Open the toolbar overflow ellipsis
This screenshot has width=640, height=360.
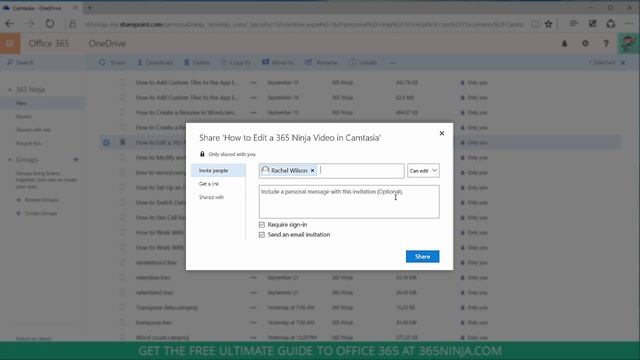[x=393, y=63]
